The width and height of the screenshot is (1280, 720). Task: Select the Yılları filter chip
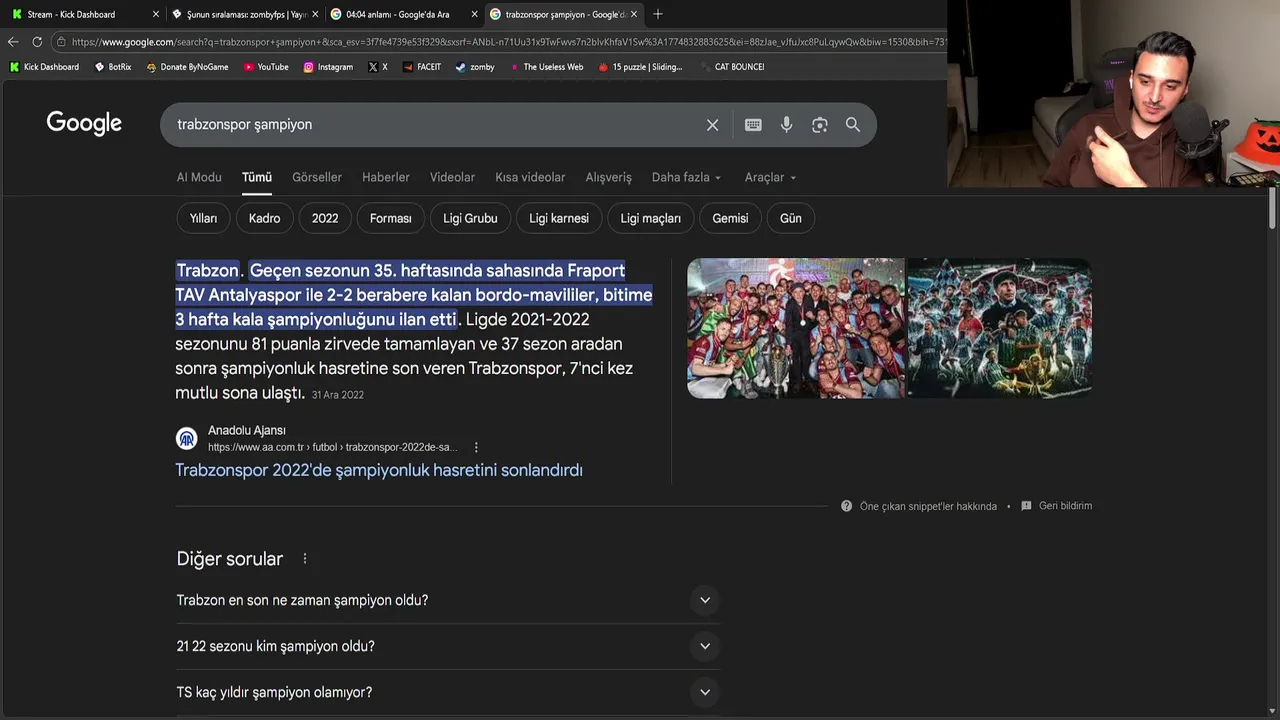coord(203,218)
